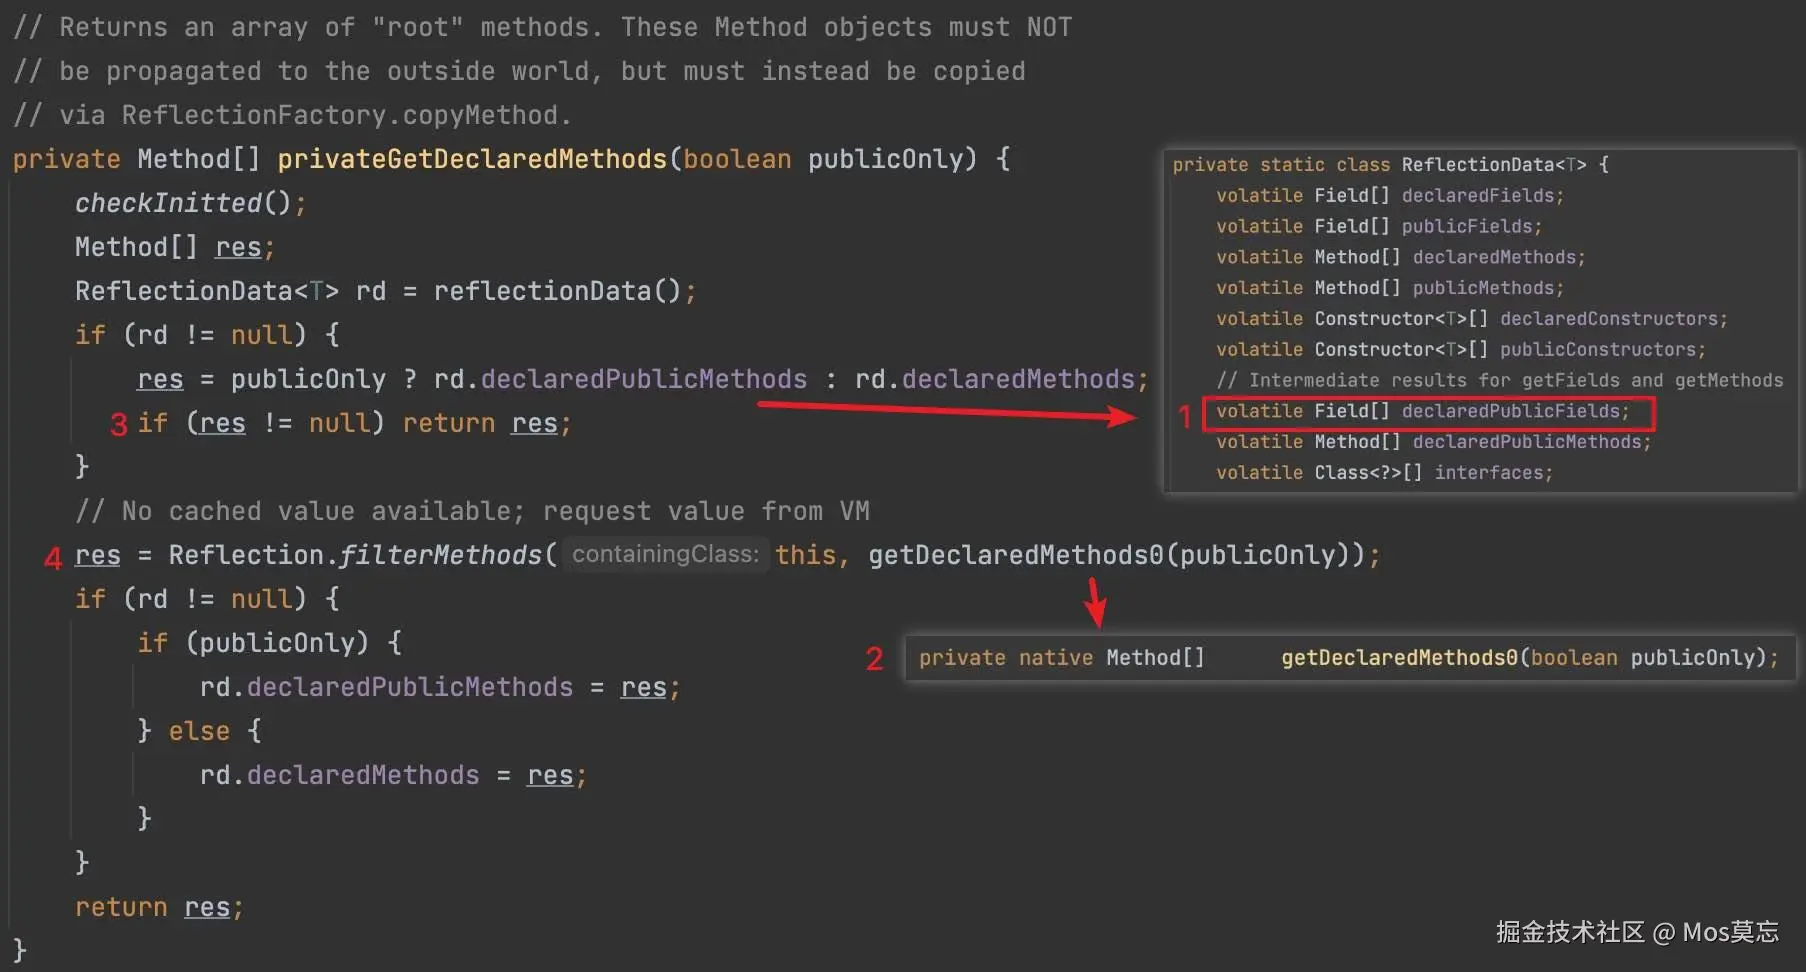Screen dimensions: 1806x972
Task: Click the native getDeclaredMethods0(boolean publicOnly) declaration
Action: [1349, 658]
